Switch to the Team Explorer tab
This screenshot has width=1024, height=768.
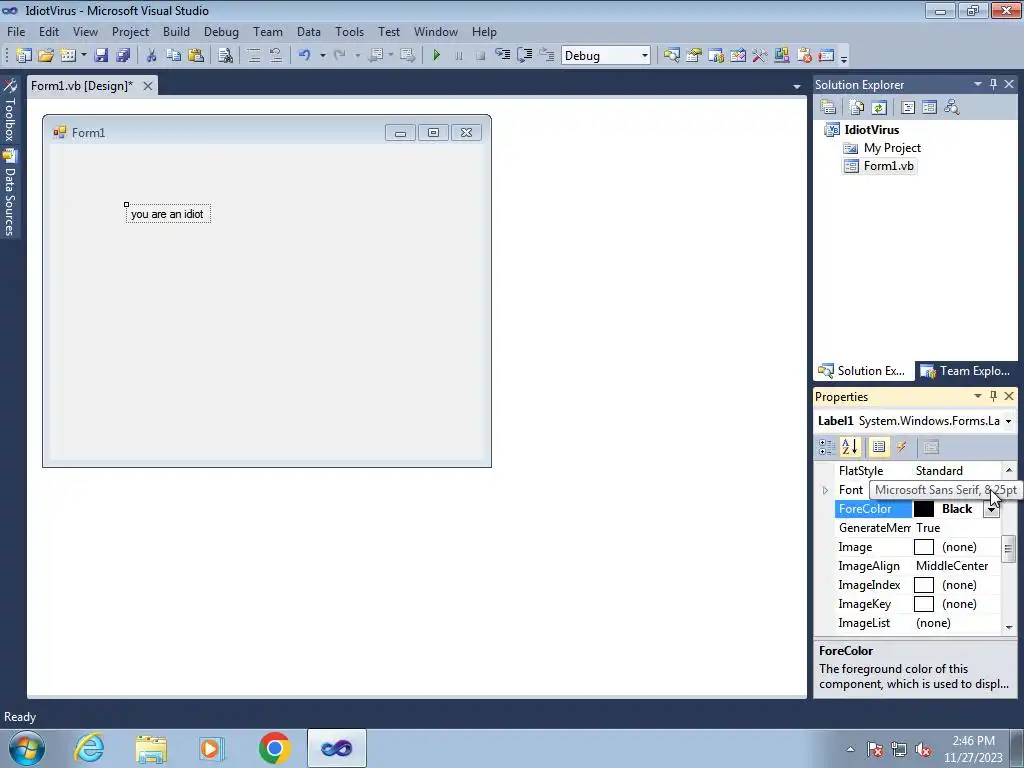pos(966,371)
